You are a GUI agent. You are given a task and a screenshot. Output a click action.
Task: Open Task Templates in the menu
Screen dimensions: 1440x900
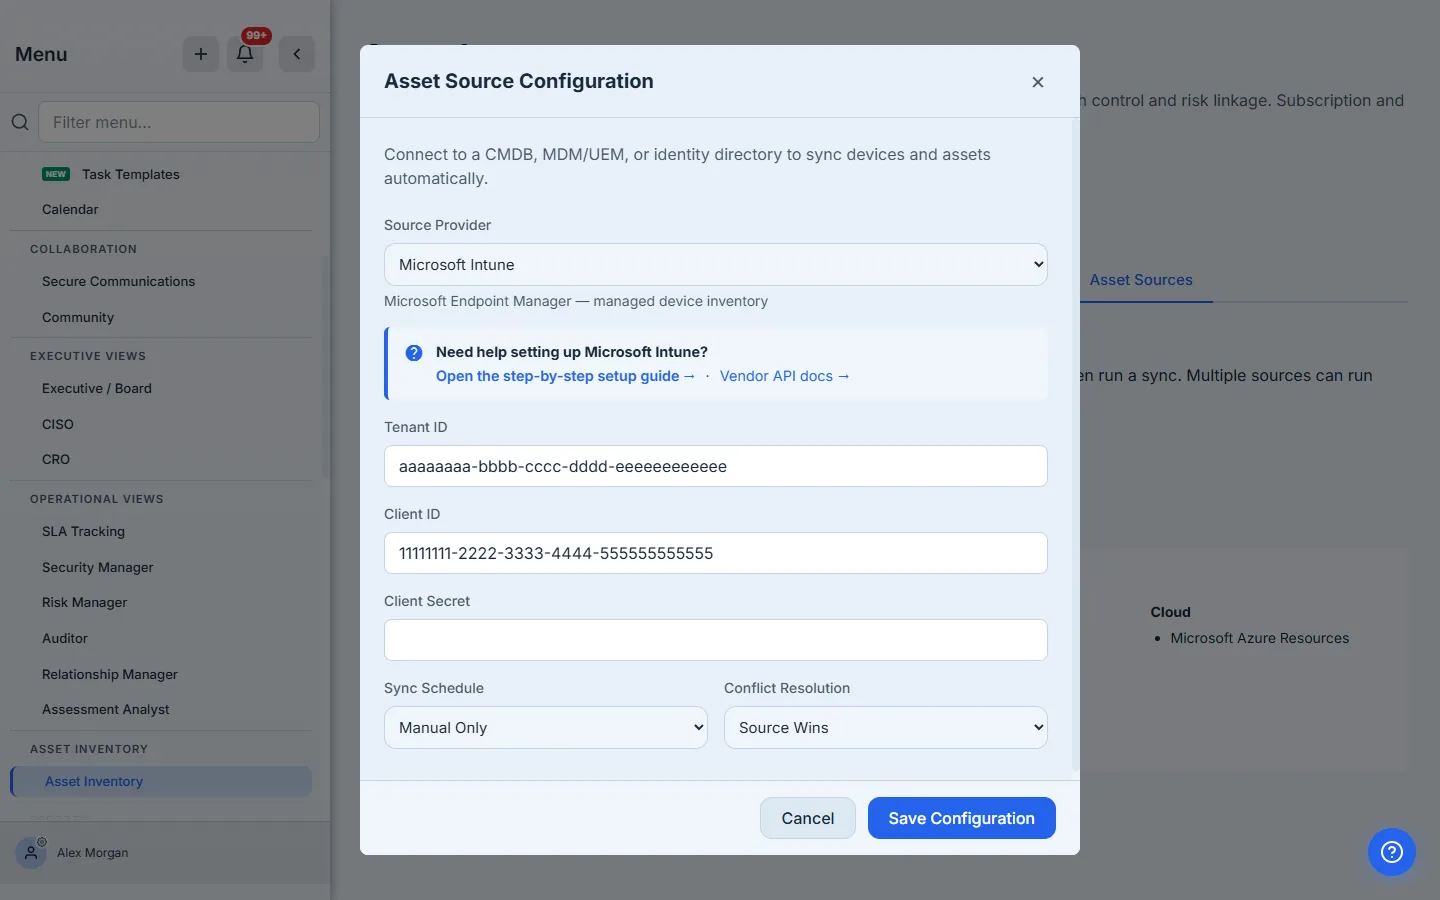point(131,174)
